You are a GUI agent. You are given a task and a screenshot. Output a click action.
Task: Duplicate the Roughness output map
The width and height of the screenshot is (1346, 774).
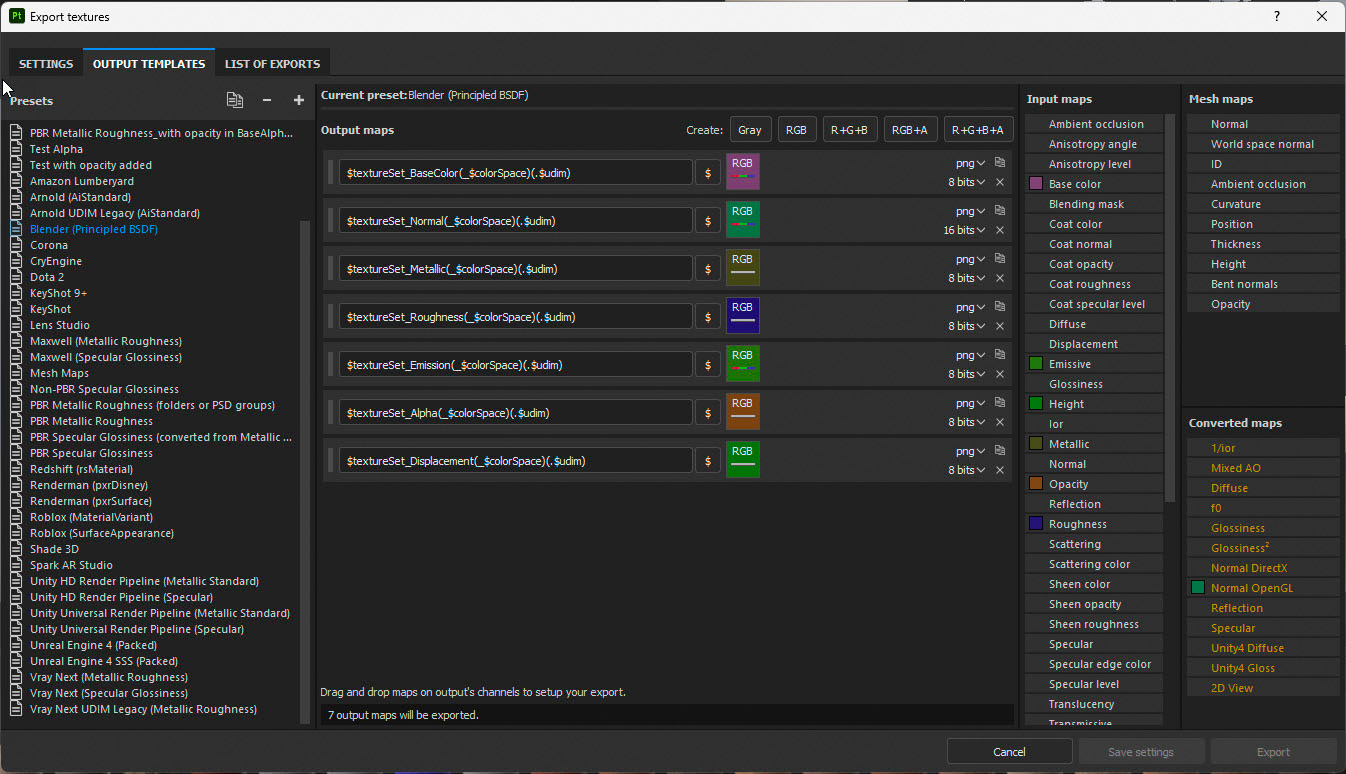[x=999, y=307]
